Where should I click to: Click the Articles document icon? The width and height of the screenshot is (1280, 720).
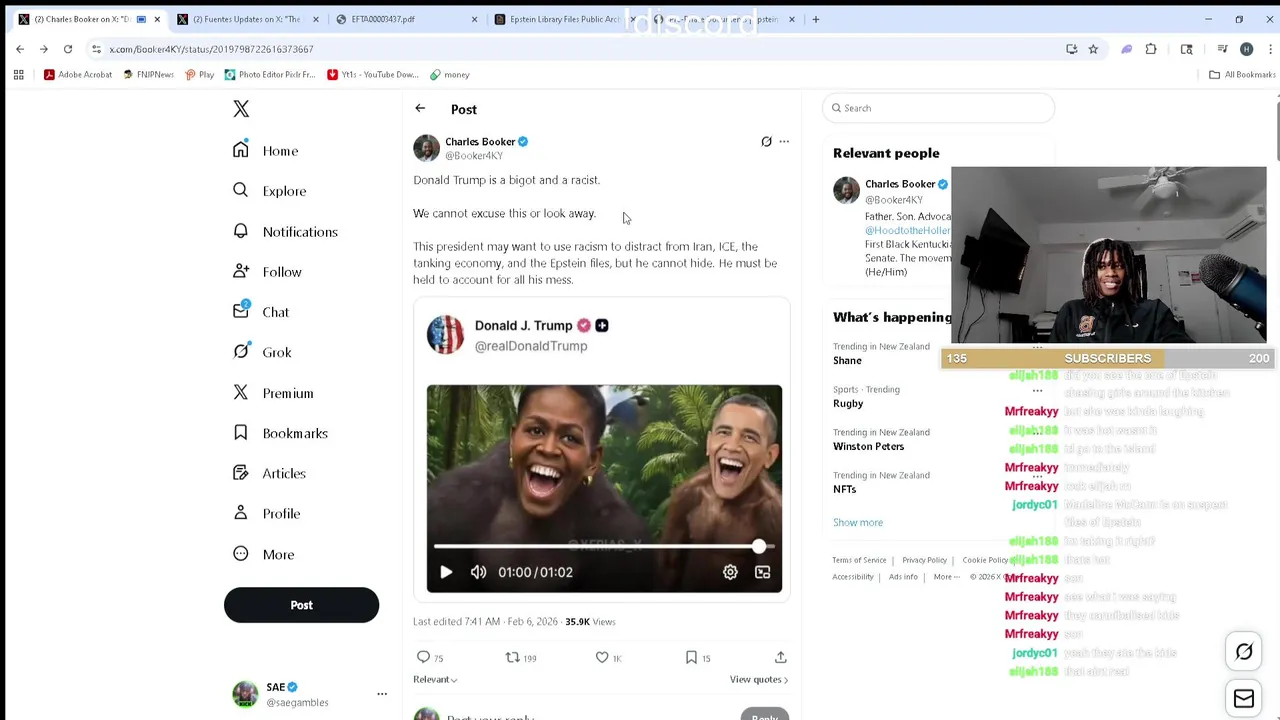[241, 473]
